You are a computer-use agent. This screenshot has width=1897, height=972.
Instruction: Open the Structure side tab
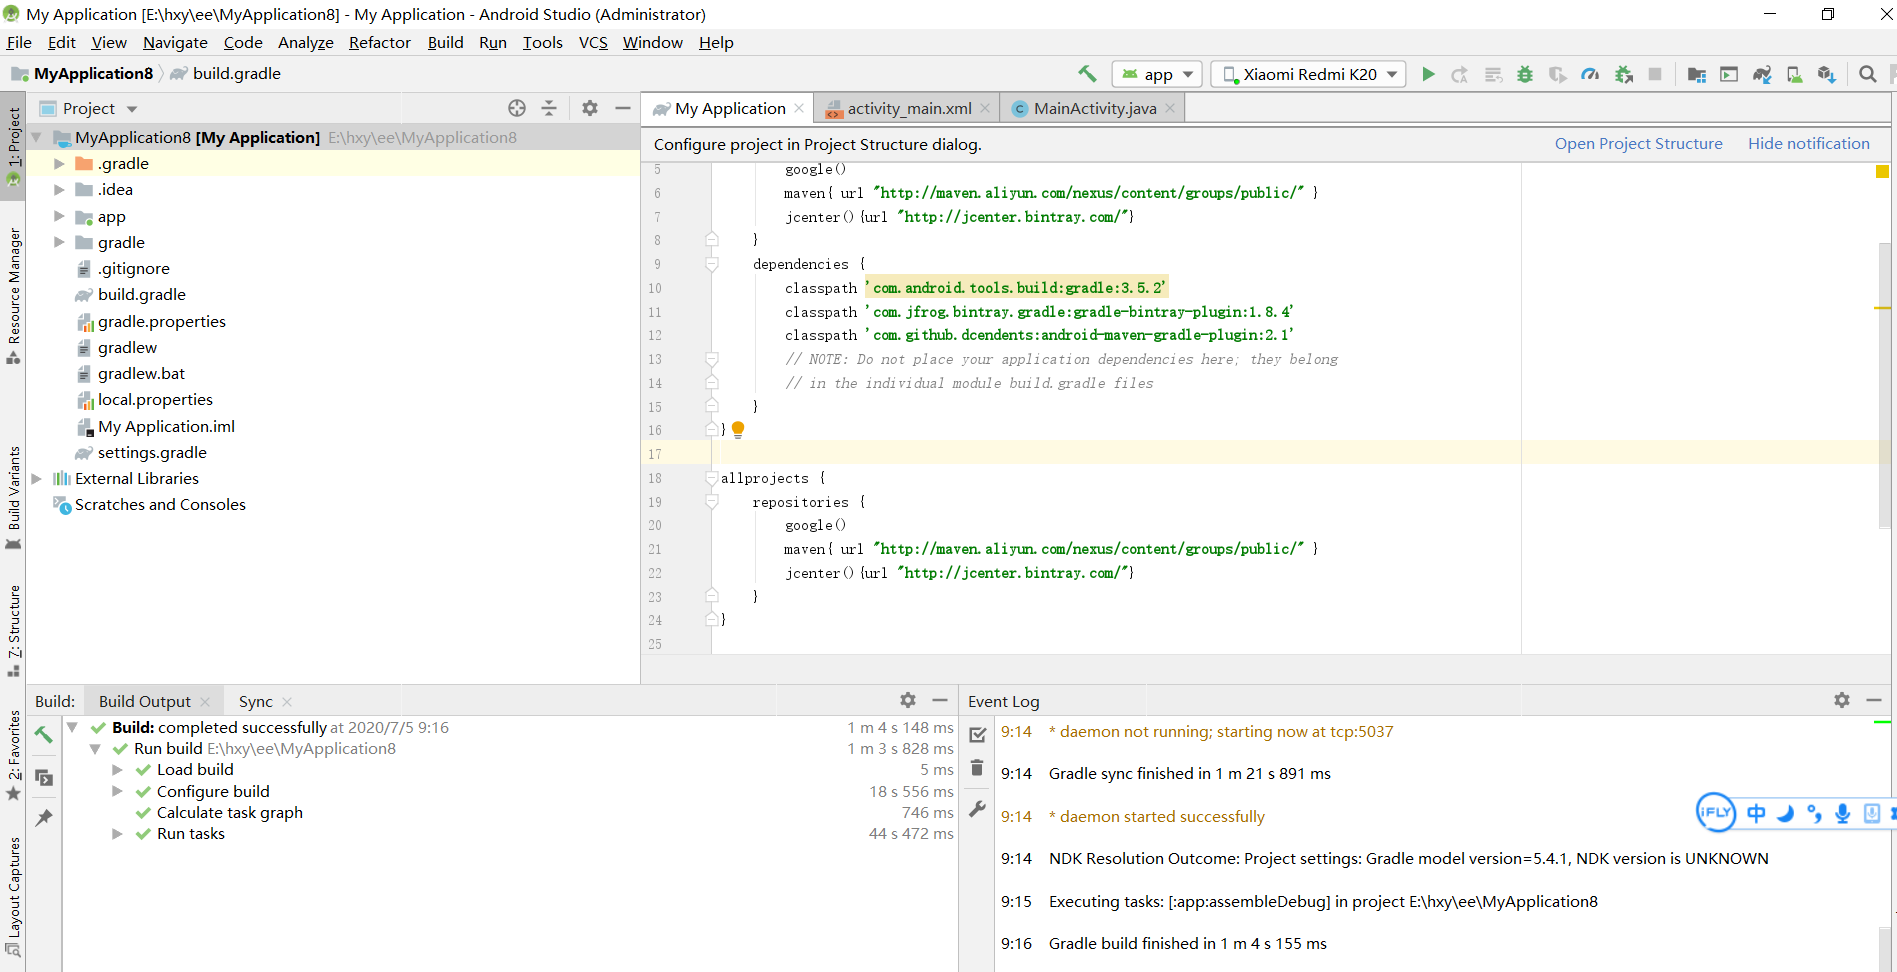tap(13, 630)
